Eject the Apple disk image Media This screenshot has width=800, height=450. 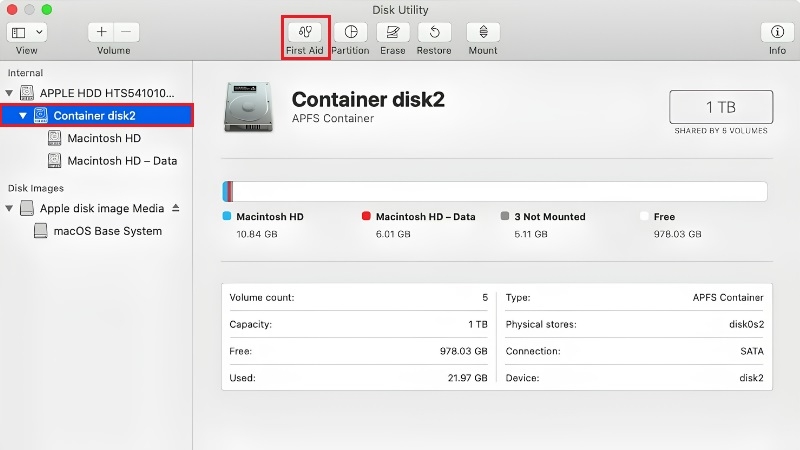pos(176,208)
